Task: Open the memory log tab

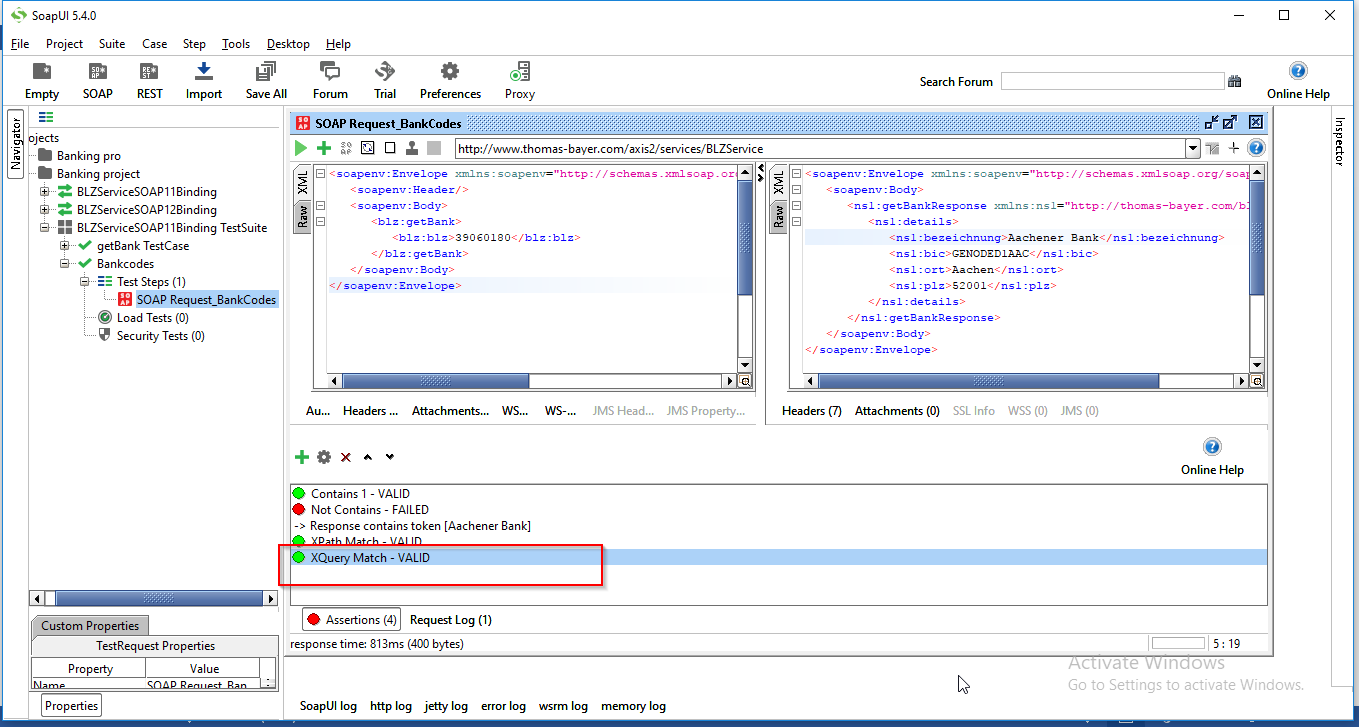Action: coord(633,706)
